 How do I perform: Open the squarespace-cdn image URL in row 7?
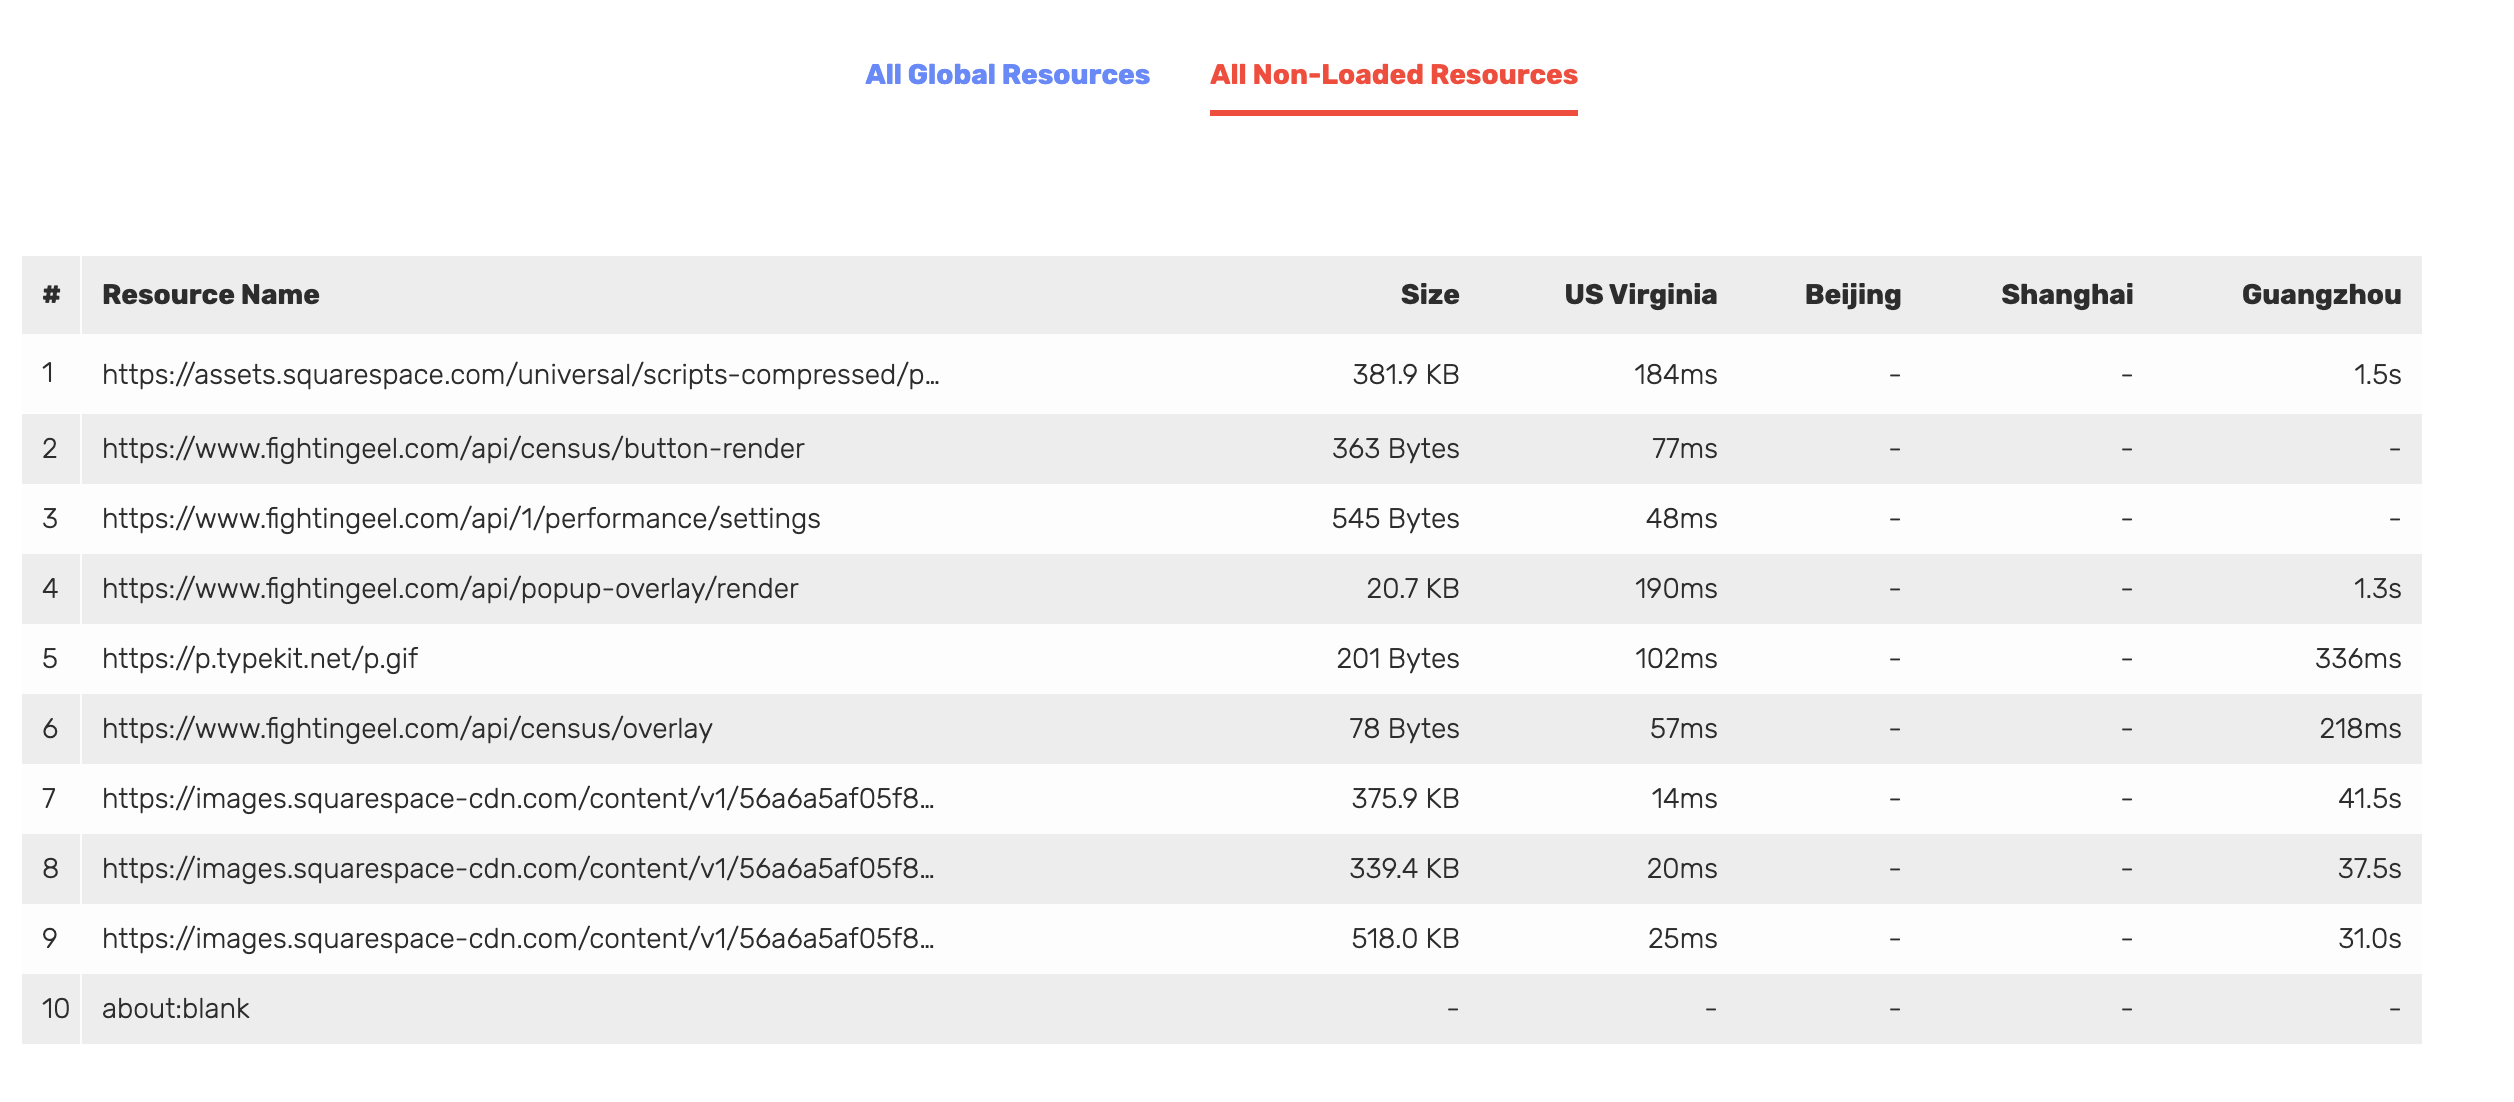click(518, 799)
